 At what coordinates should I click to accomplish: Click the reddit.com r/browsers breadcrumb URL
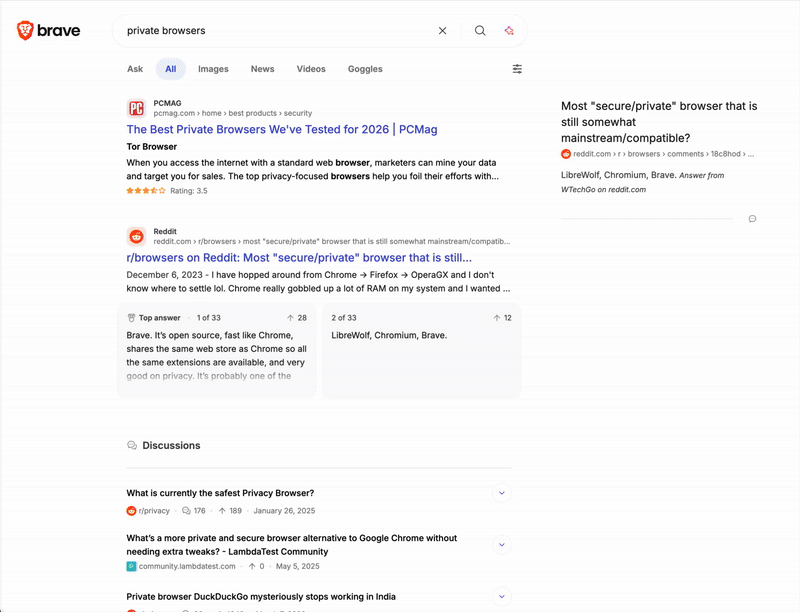pyautogui.click(x=332, y=241)
